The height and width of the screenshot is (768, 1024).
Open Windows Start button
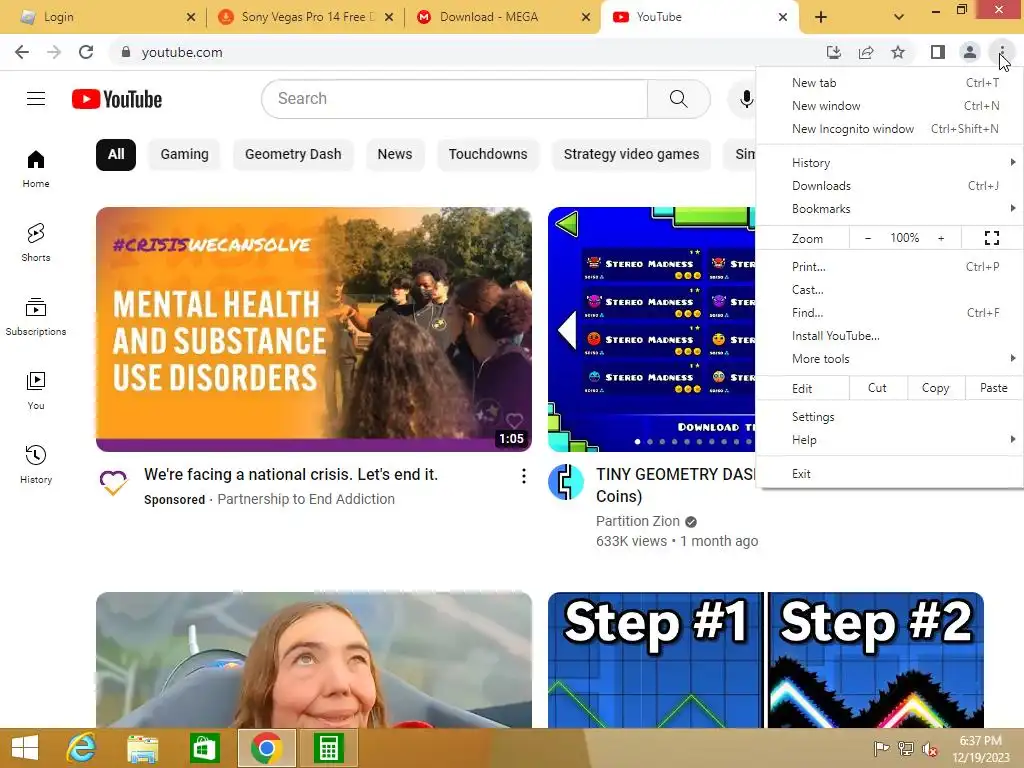coord(25,748)
